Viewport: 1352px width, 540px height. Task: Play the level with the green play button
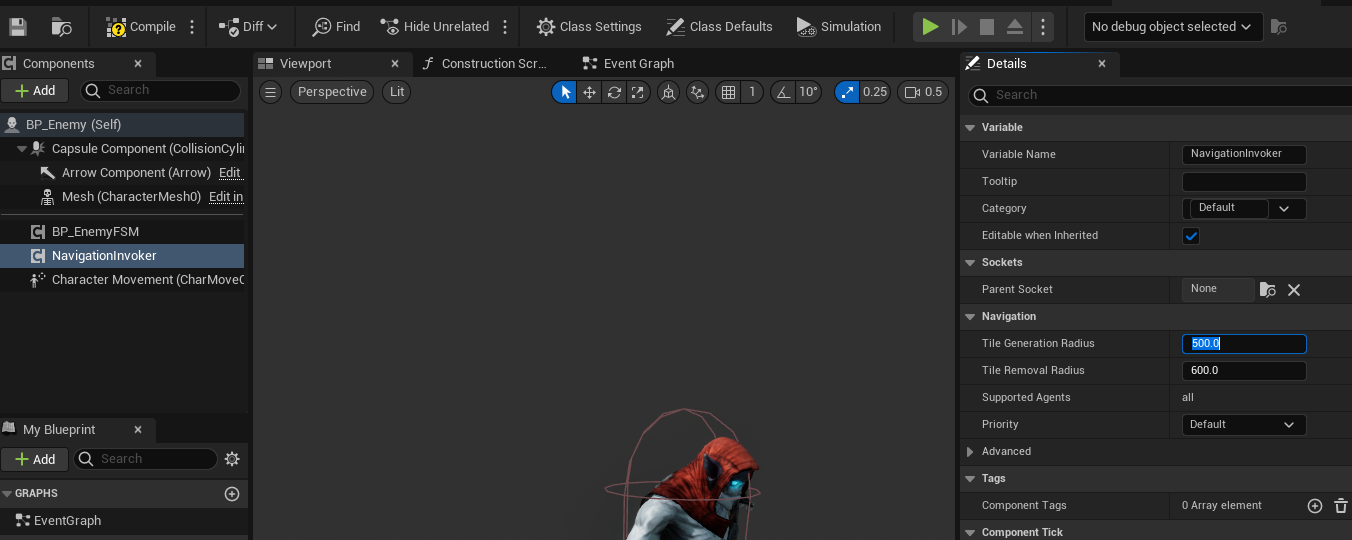pyautogui.click(x=930, y=27)
